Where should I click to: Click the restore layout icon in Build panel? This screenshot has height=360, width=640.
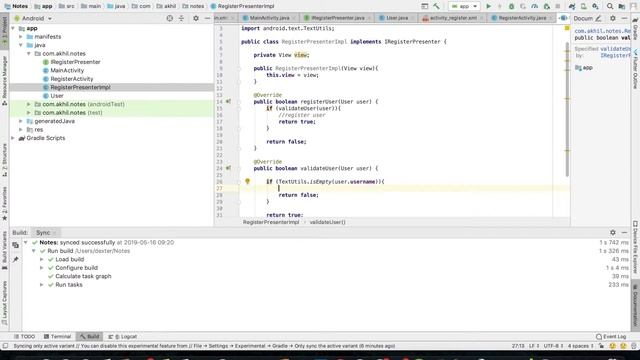(x=16, y=245)
